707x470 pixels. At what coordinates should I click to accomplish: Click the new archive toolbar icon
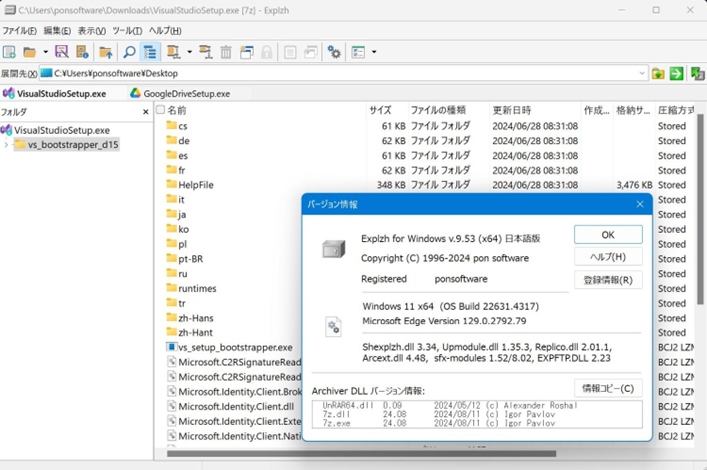tap(9, 52)
